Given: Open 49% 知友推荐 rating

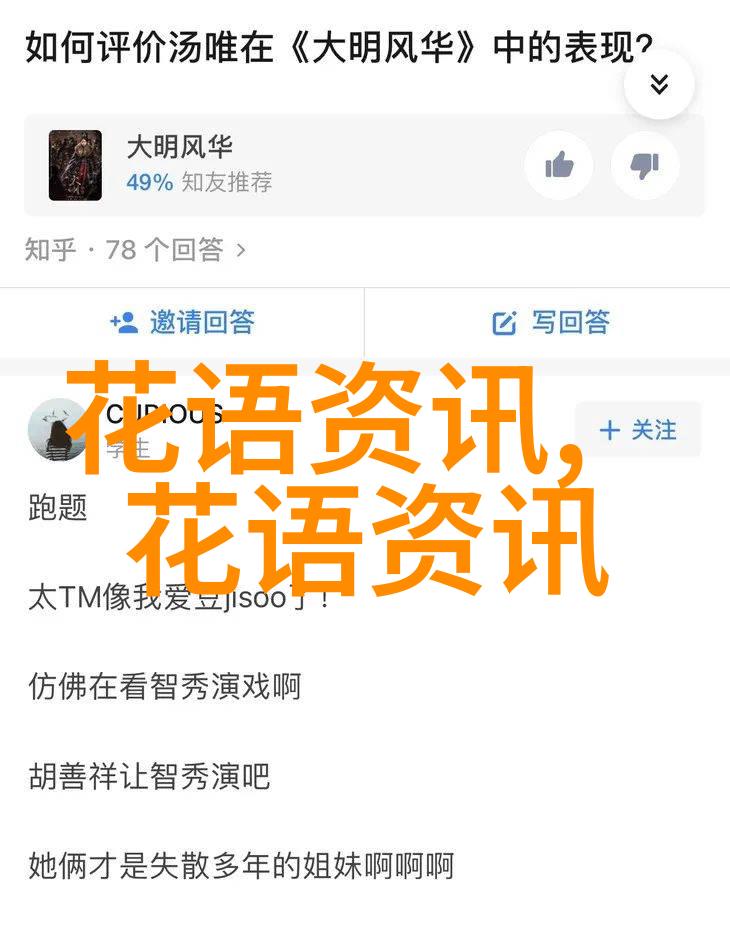Looking at the screenshot, I should (x=199, y=182).
